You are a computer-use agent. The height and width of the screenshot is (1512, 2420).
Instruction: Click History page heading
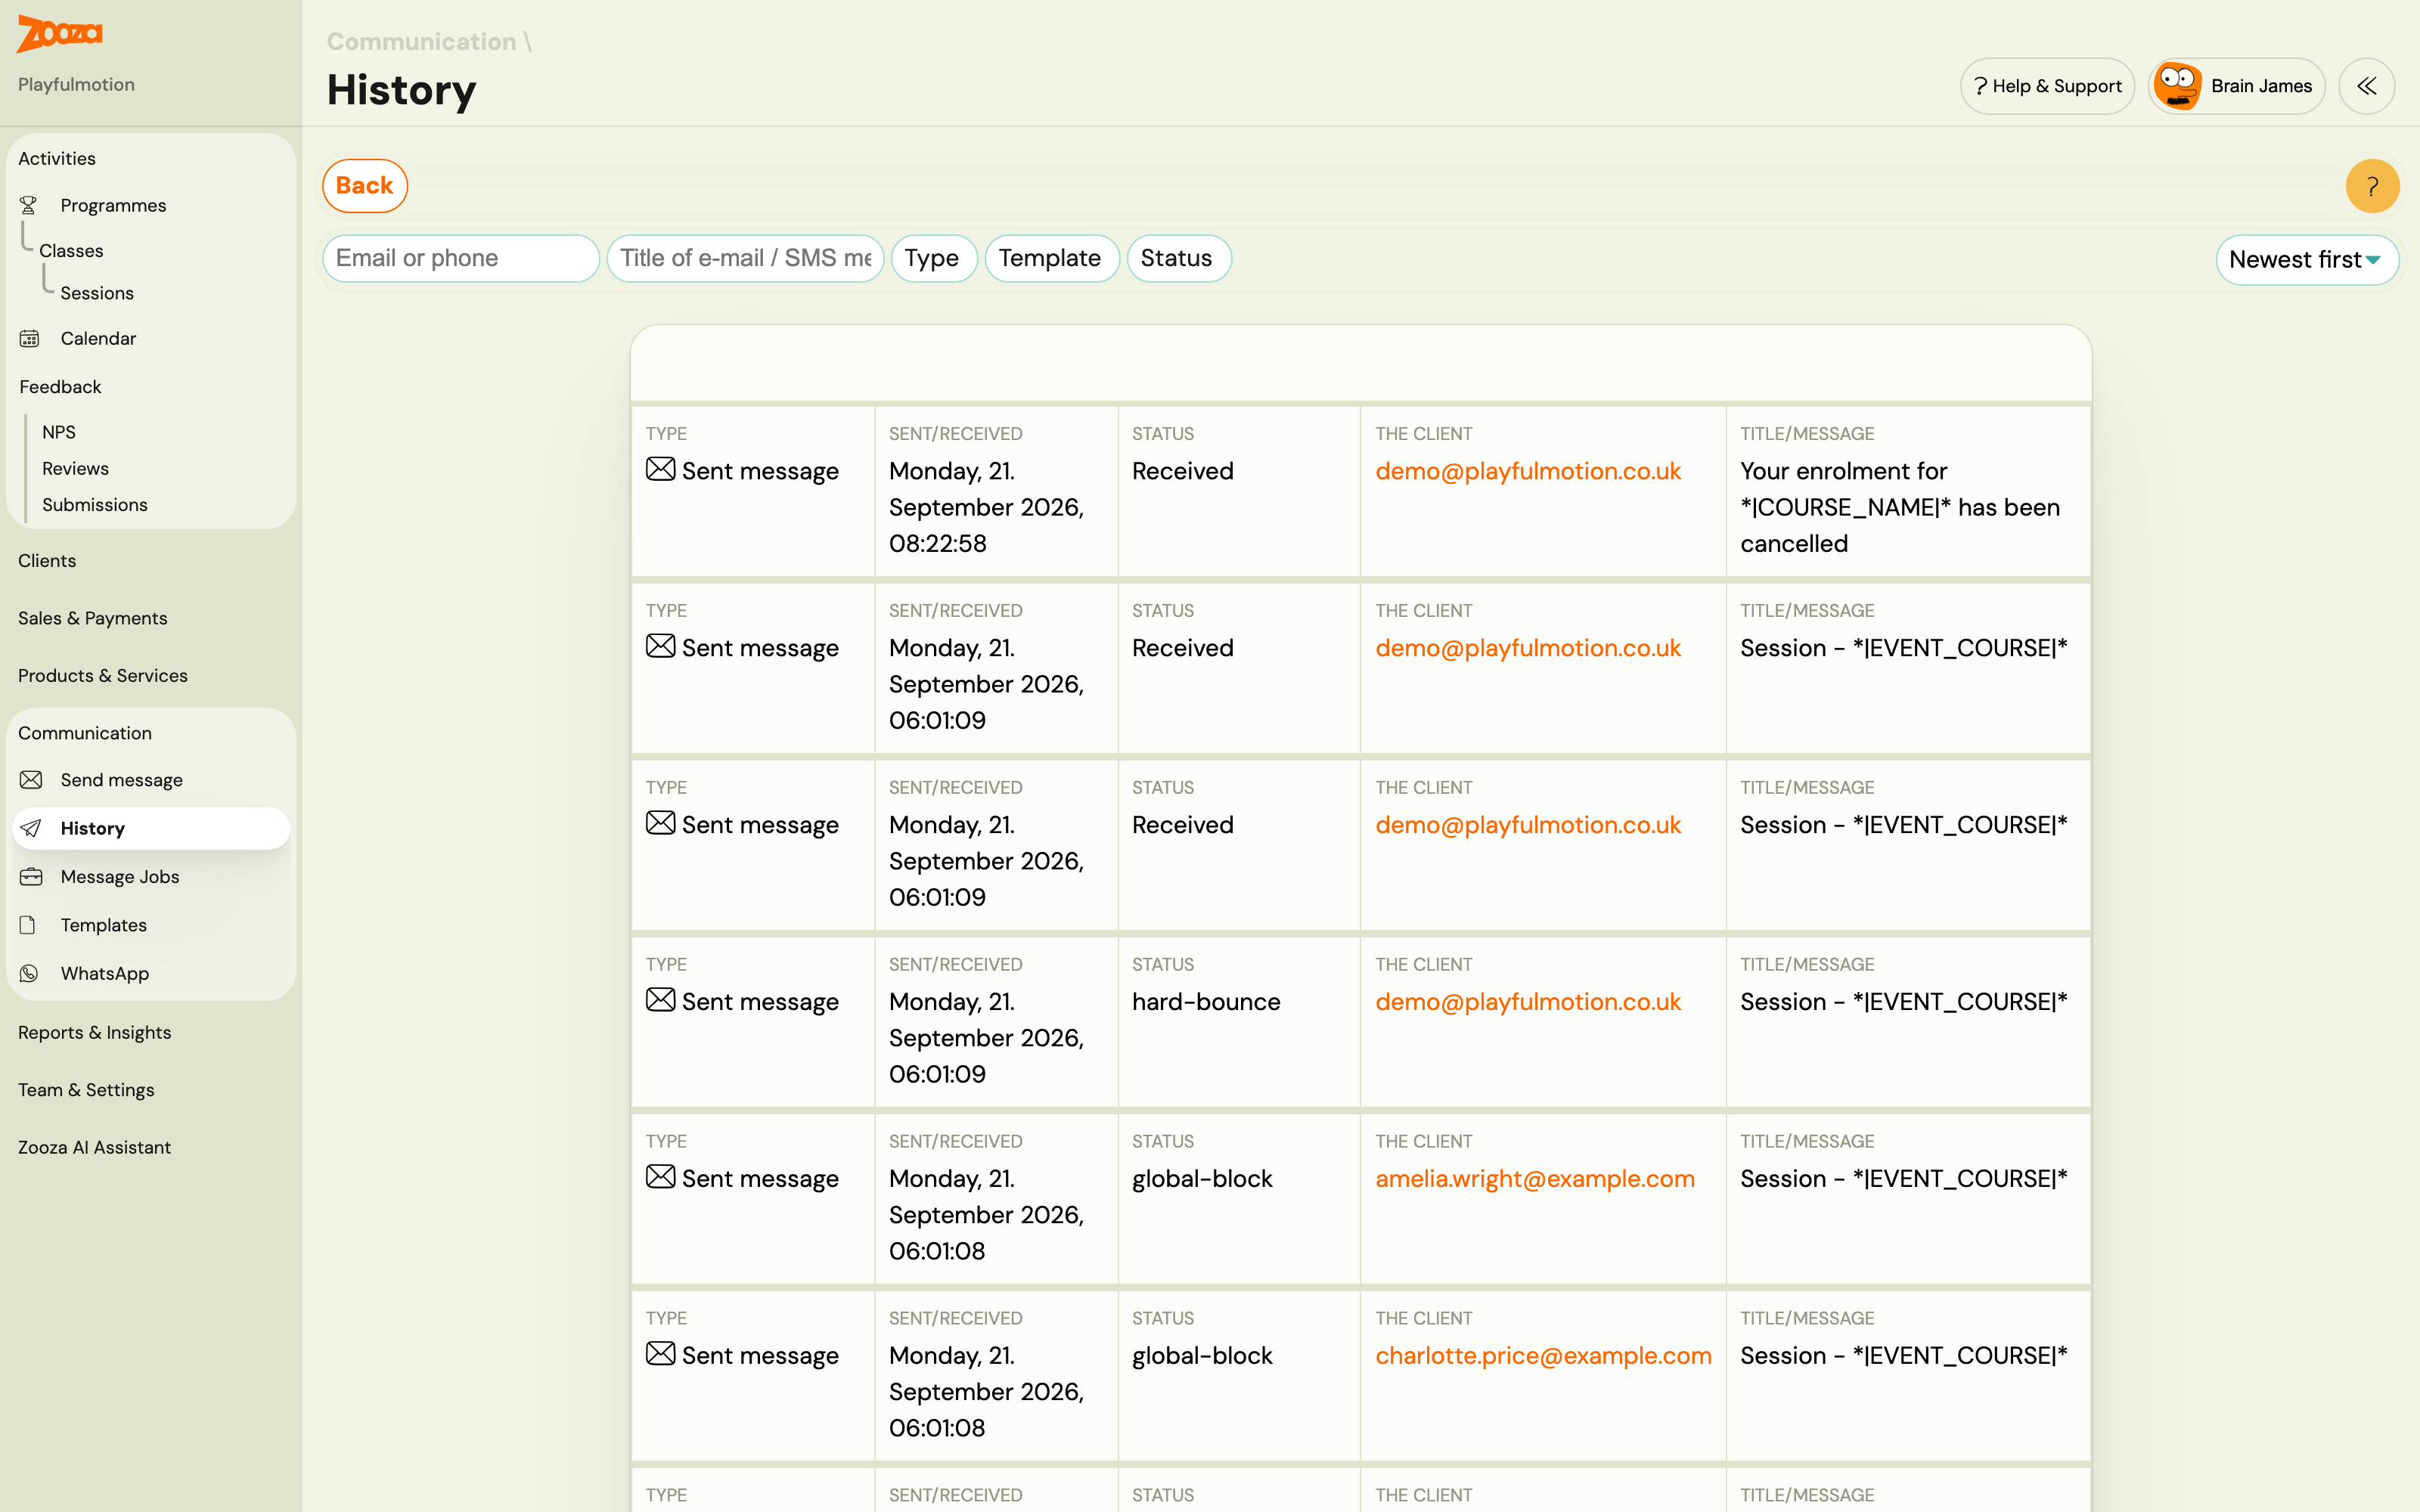click(x=401, y=90)
